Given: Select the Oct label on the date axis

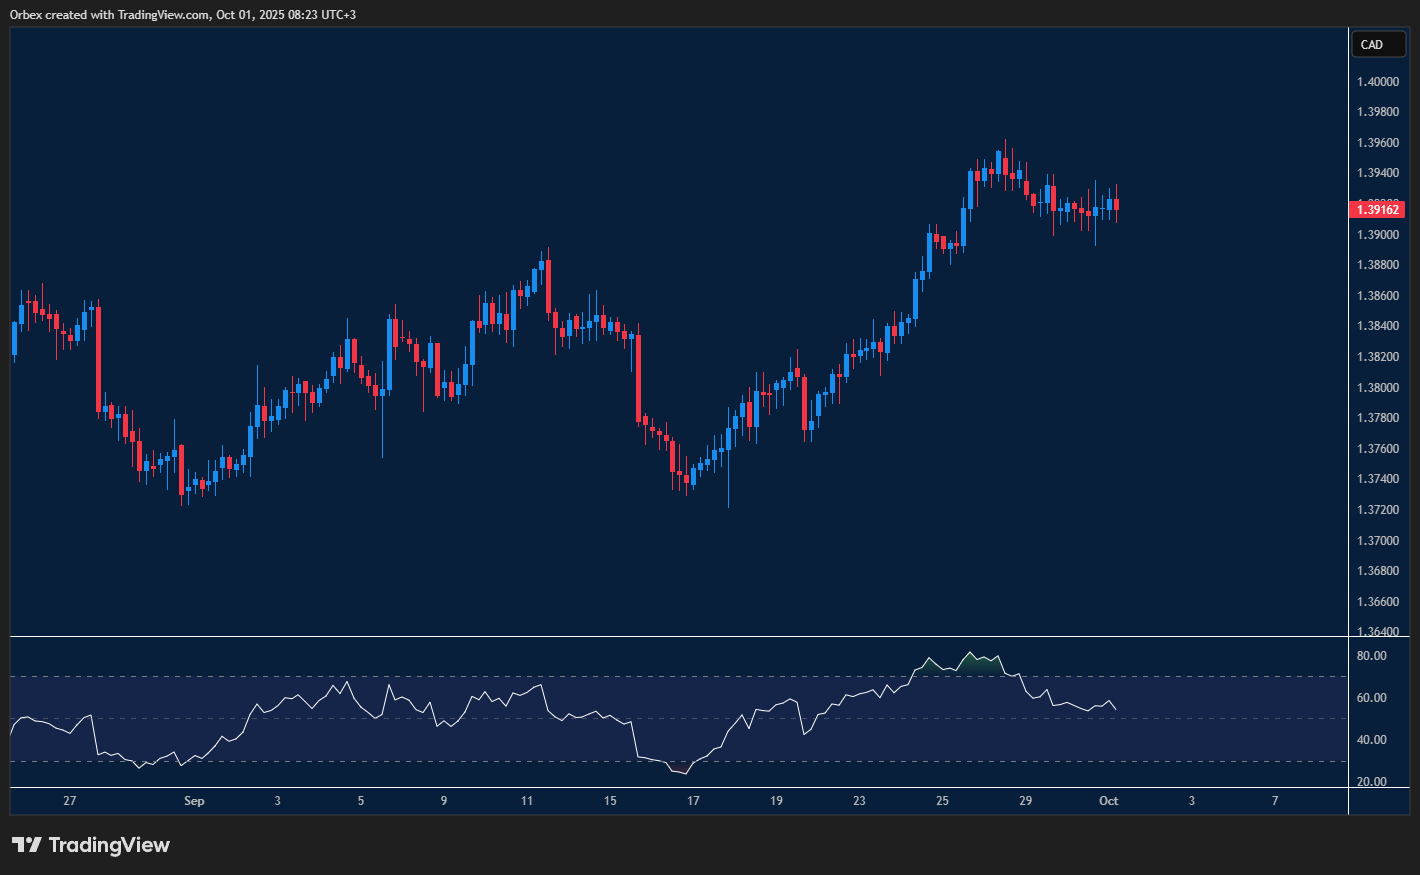Looking at the screenshot, I should [x=1108, y=801].
